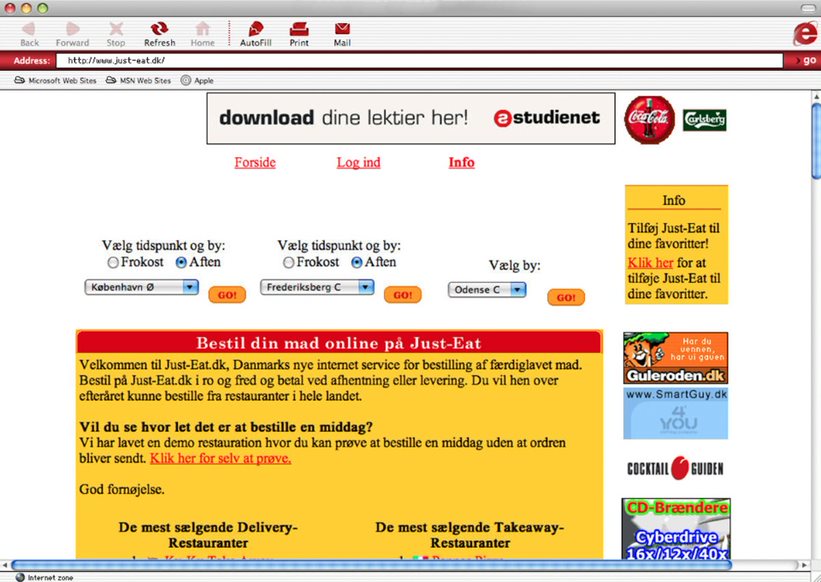821x582 pixels.
Task: Select Frokost radio in København group
Action: tap(113, 263)
